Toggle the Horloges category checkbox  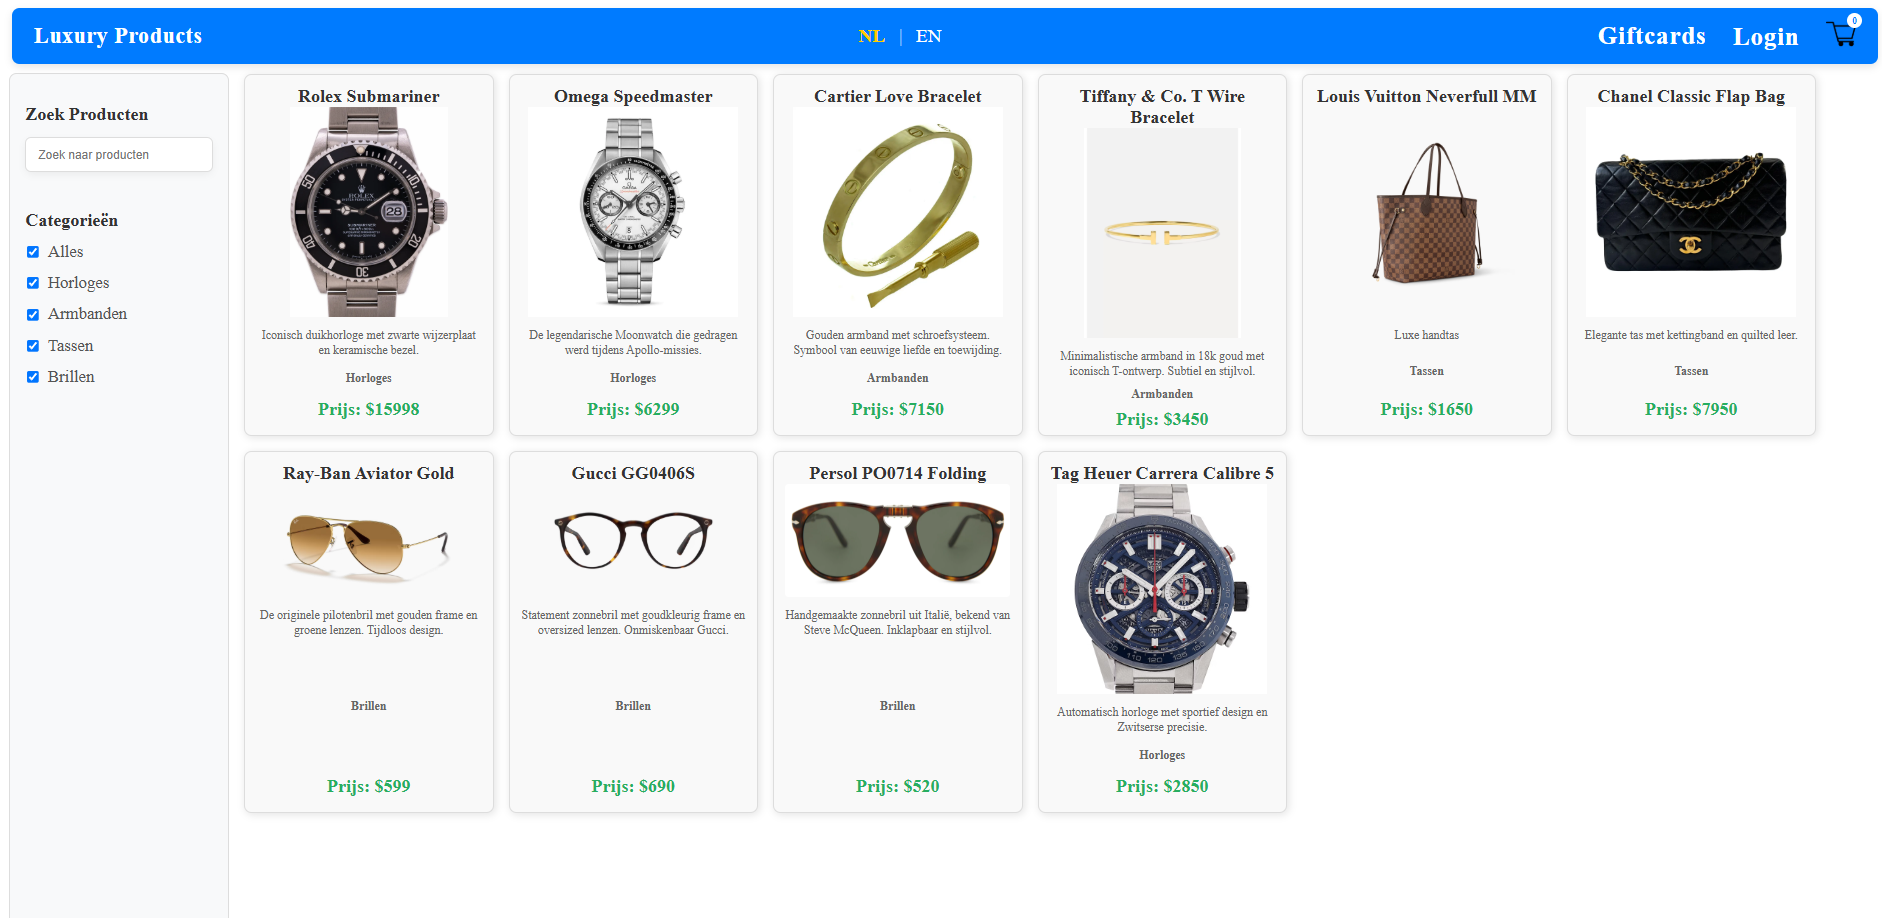pos(33,283)
